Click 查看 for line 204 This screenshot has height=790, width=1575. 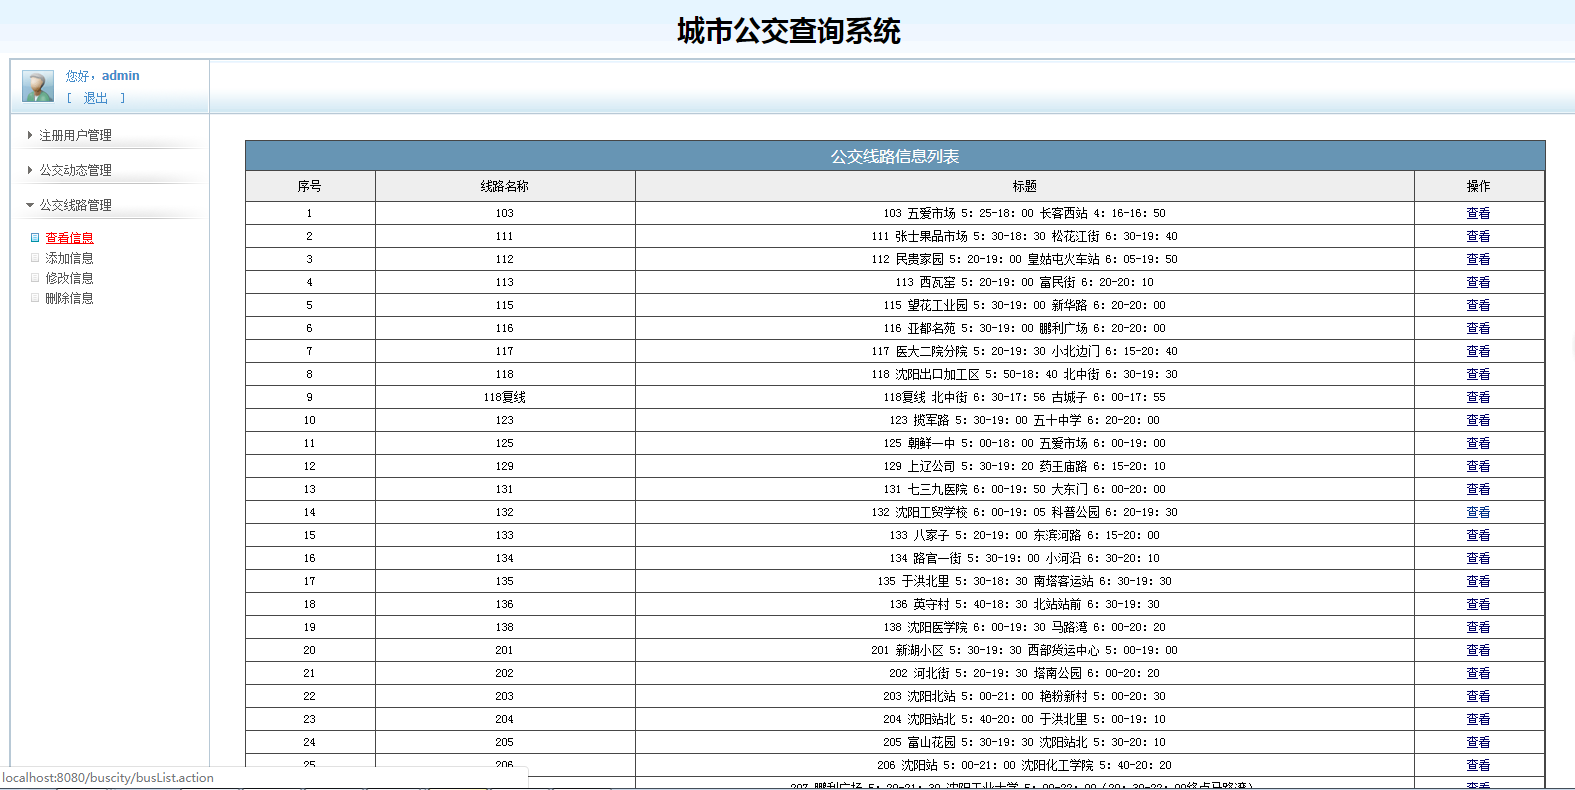[x=1478, y=719]
